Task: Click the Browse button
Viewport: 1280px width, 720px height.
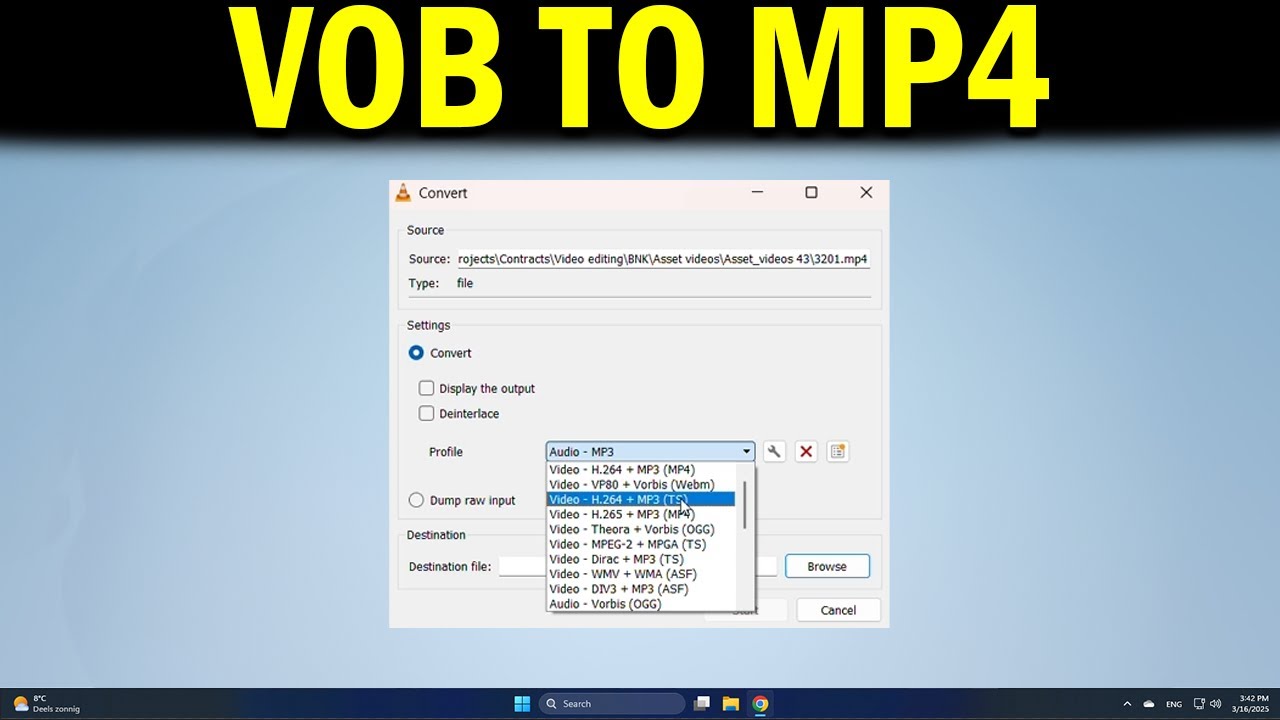Action: click(x=827, y=566)
